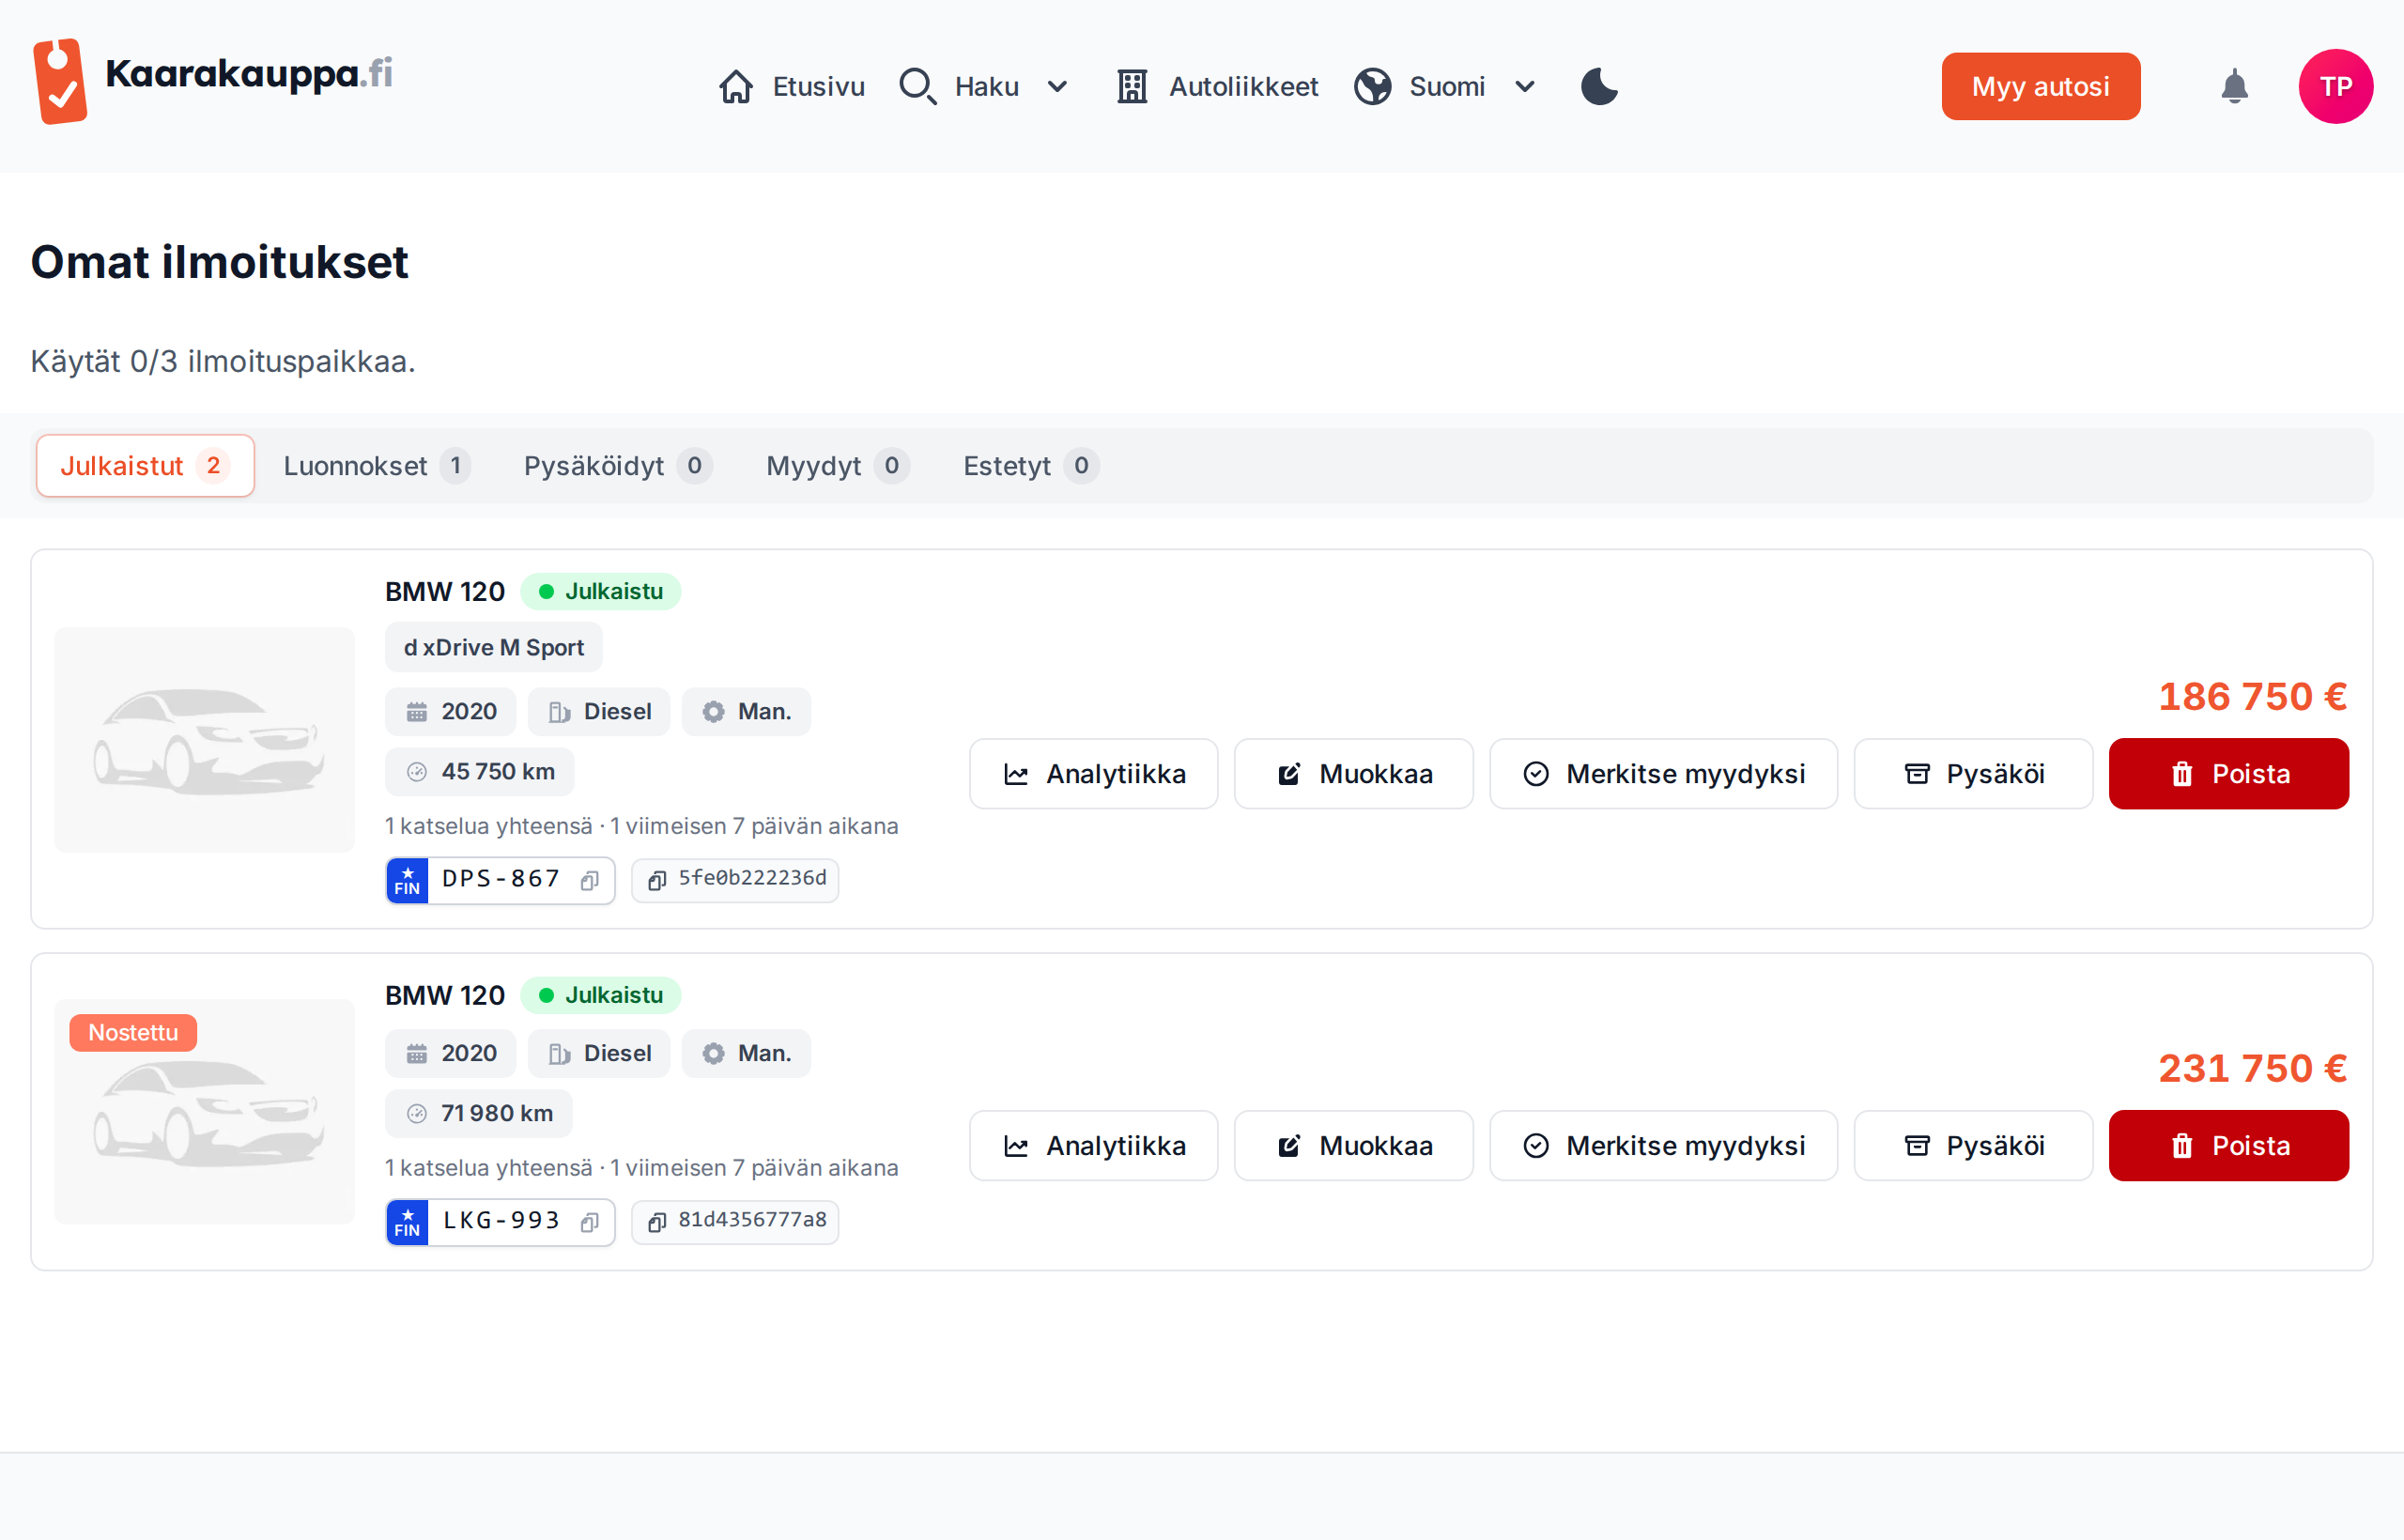Click the Myy autosi button
The height and width of the screenshot is (1540, 2404).
coord(2040,87)
